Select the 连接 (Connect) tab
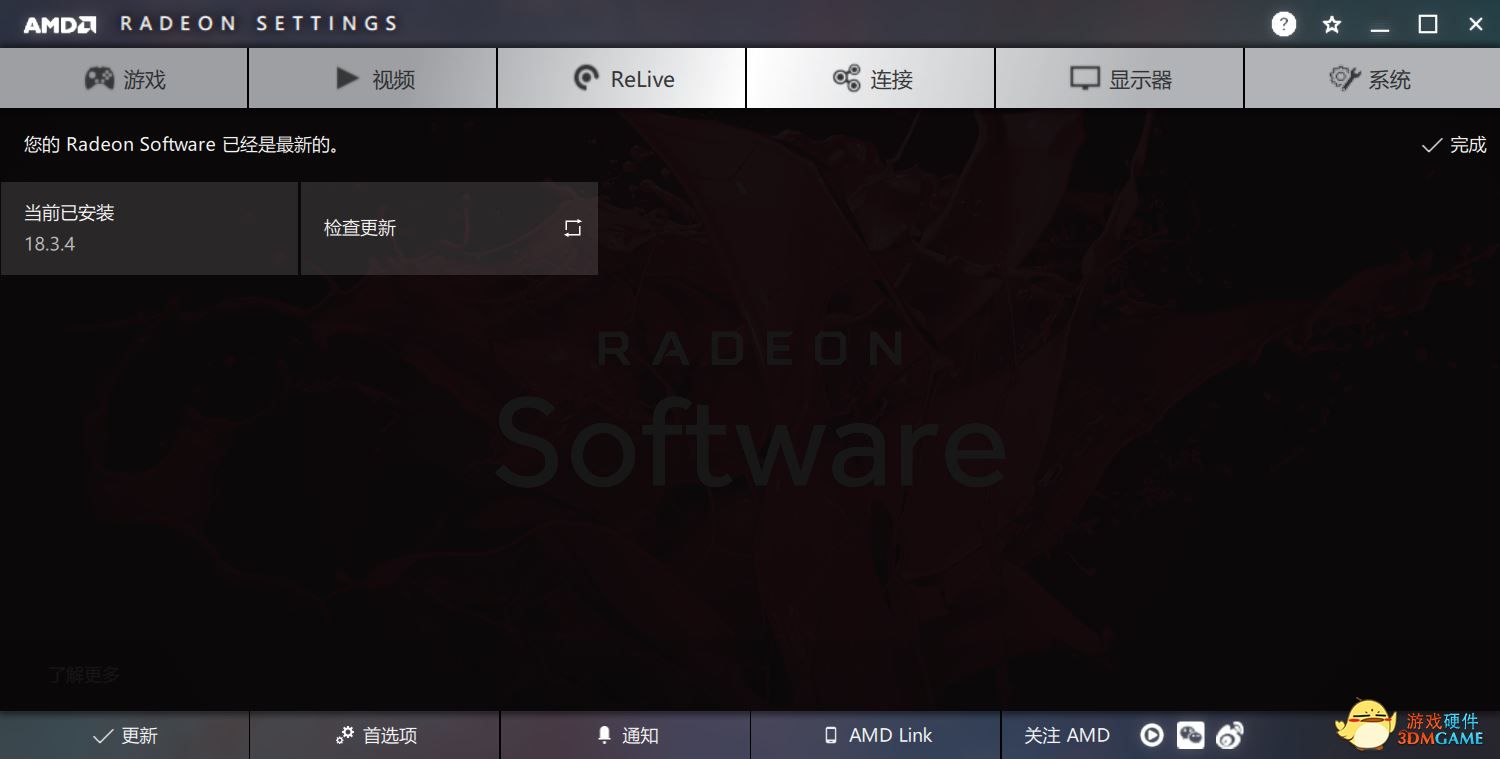Screen dimensions: 1500x759 coord(871,79)
